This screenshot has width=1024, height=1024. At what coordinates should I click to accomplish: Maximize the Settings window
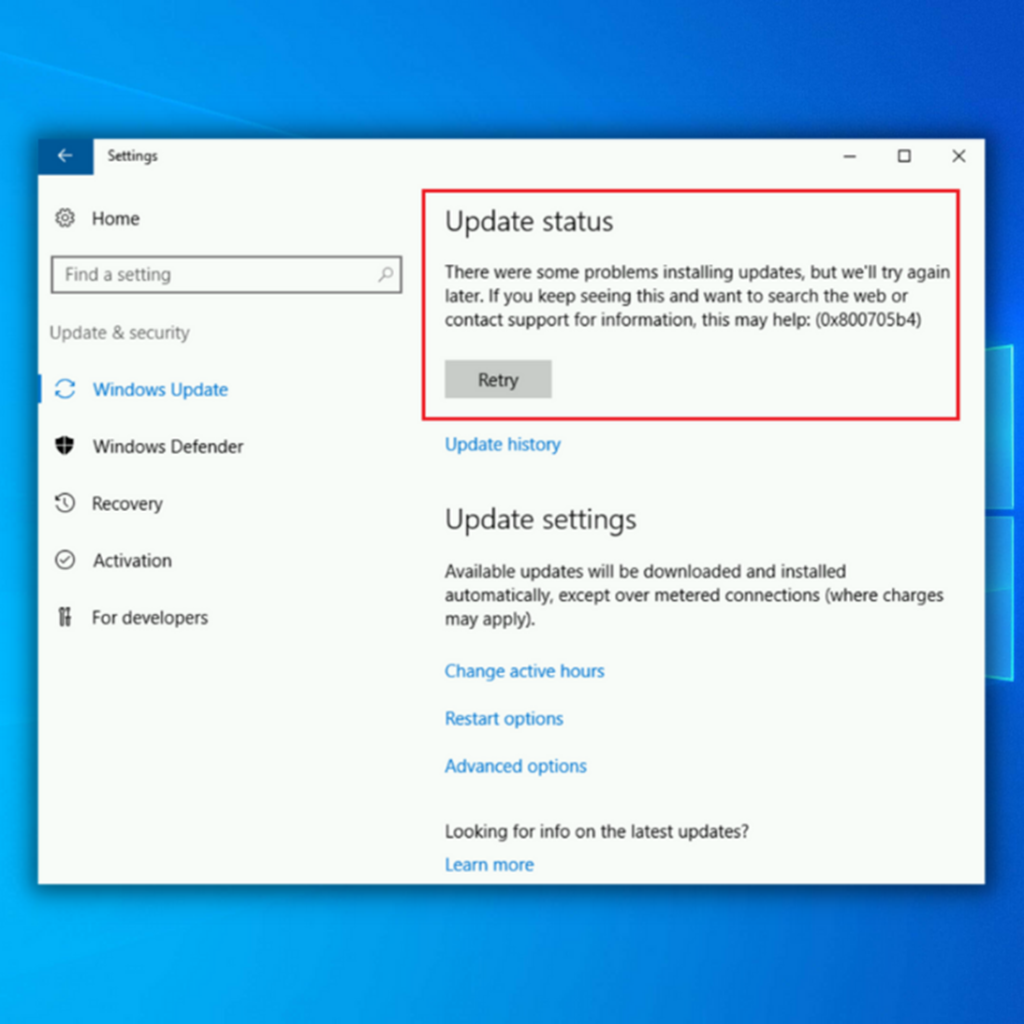pos(904,156)
